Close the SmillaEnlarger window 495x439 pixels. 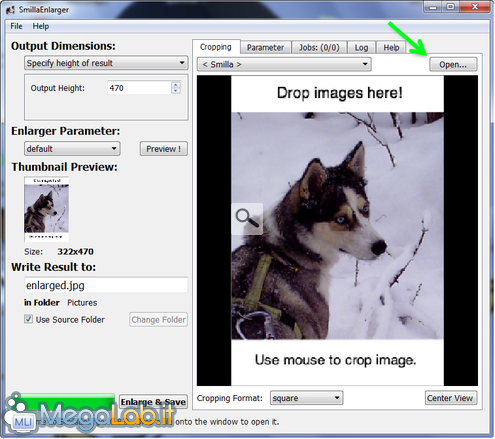pyautogui.click(x=475, y=7)
